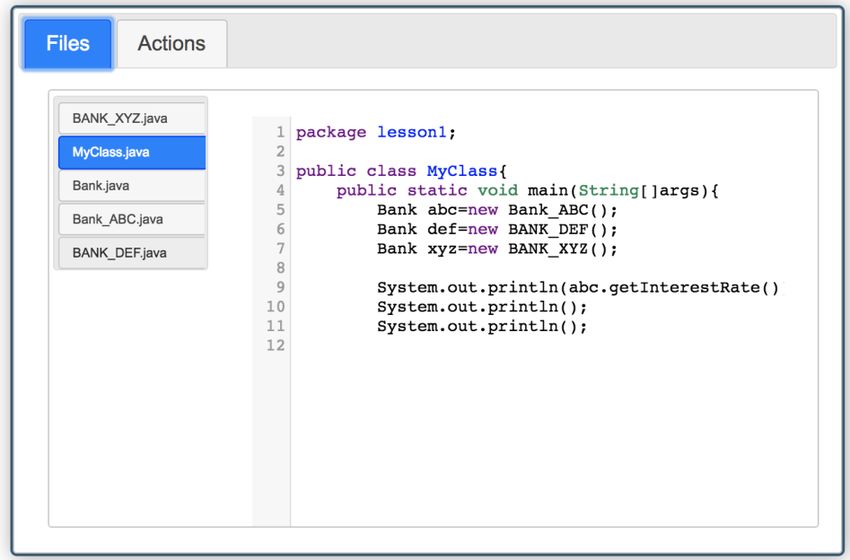Click the abc.getInterestRate() println statement
The image size is (850, 560).
(578, 287)
